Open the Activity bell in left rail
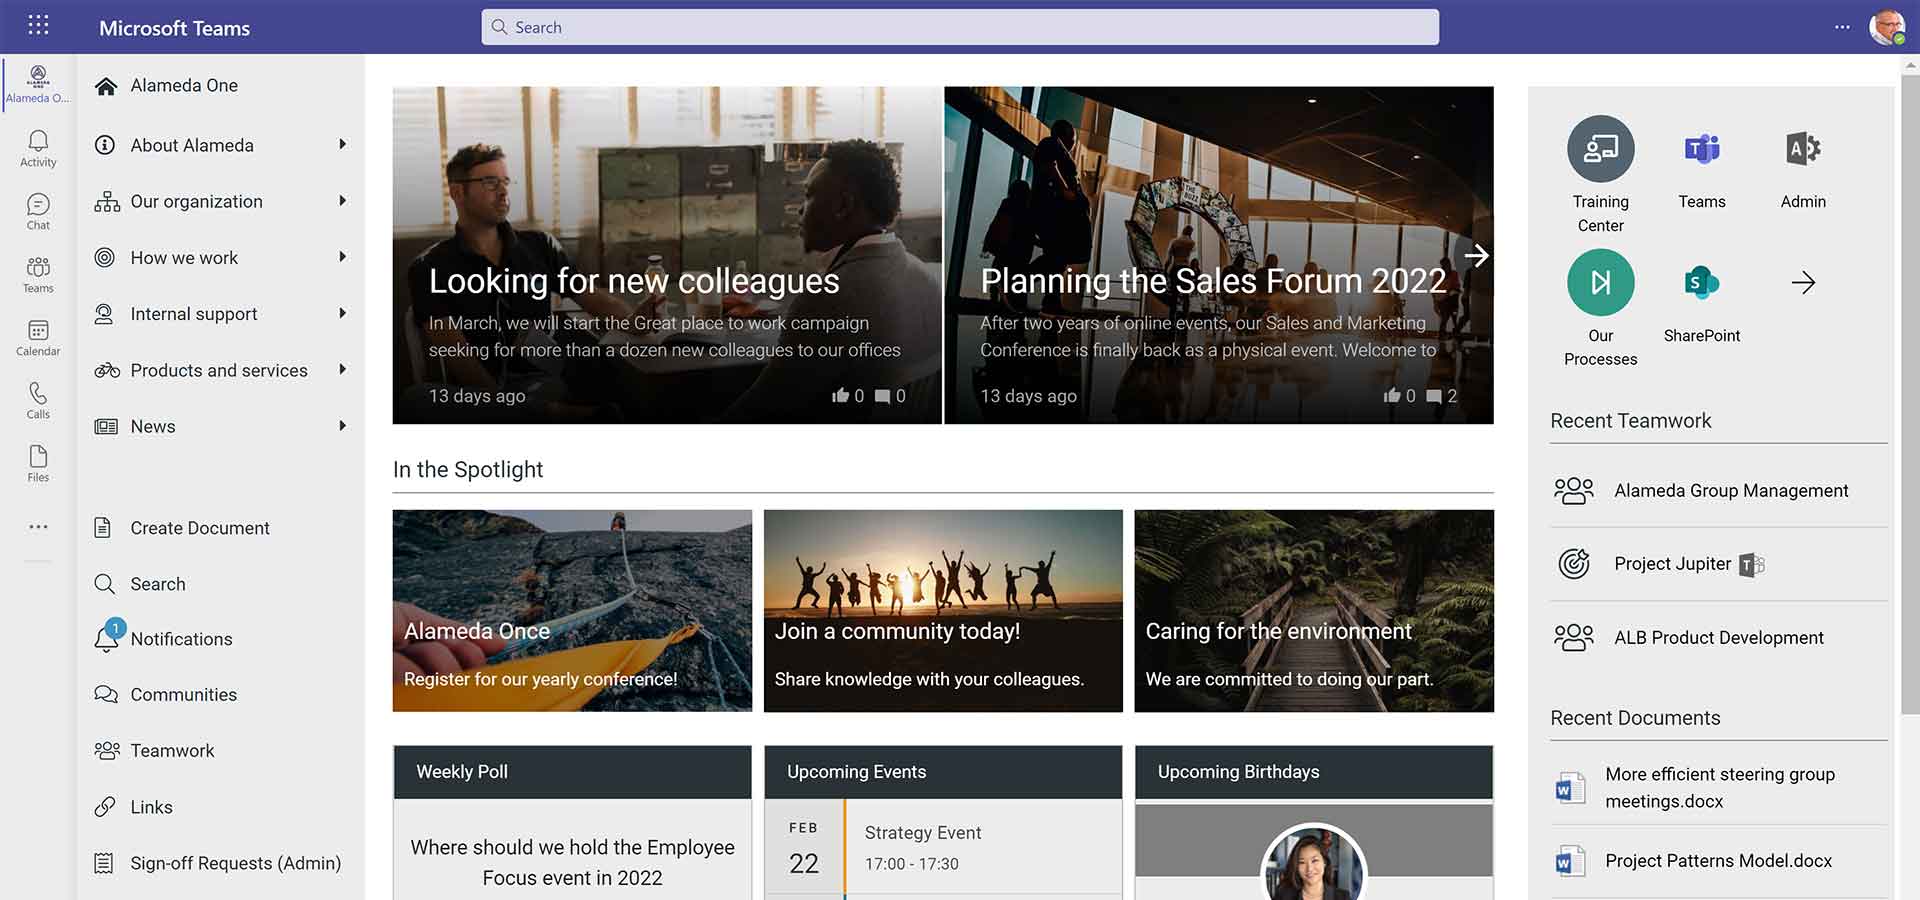The image size is (1920, 900). coord(38,148)
